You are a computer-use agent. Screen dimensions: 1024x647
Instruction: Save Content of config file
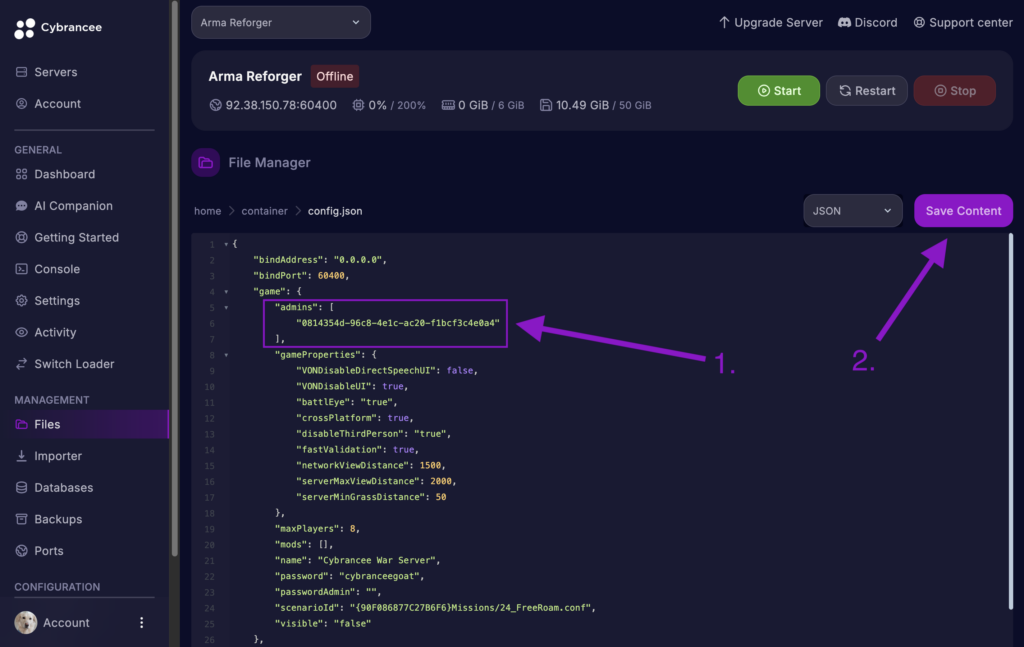963,211
